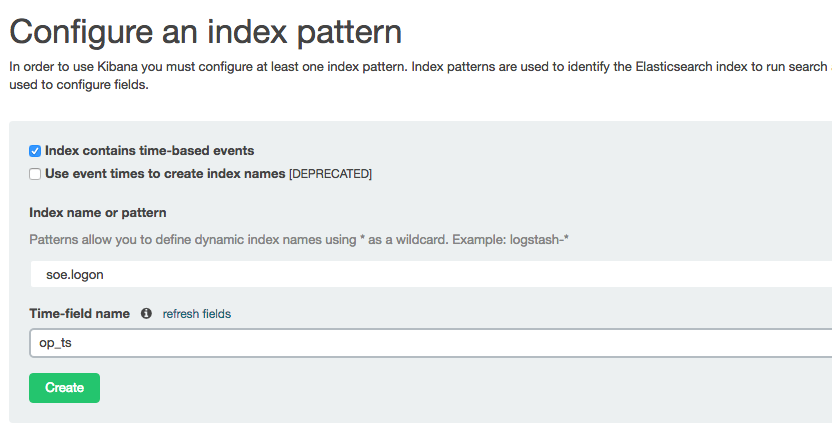Image resolution: width=832 pixels, height=434 pixels.
Task: Click the refresh fields link
Action: pyautogui.click(x=197, y=314)
